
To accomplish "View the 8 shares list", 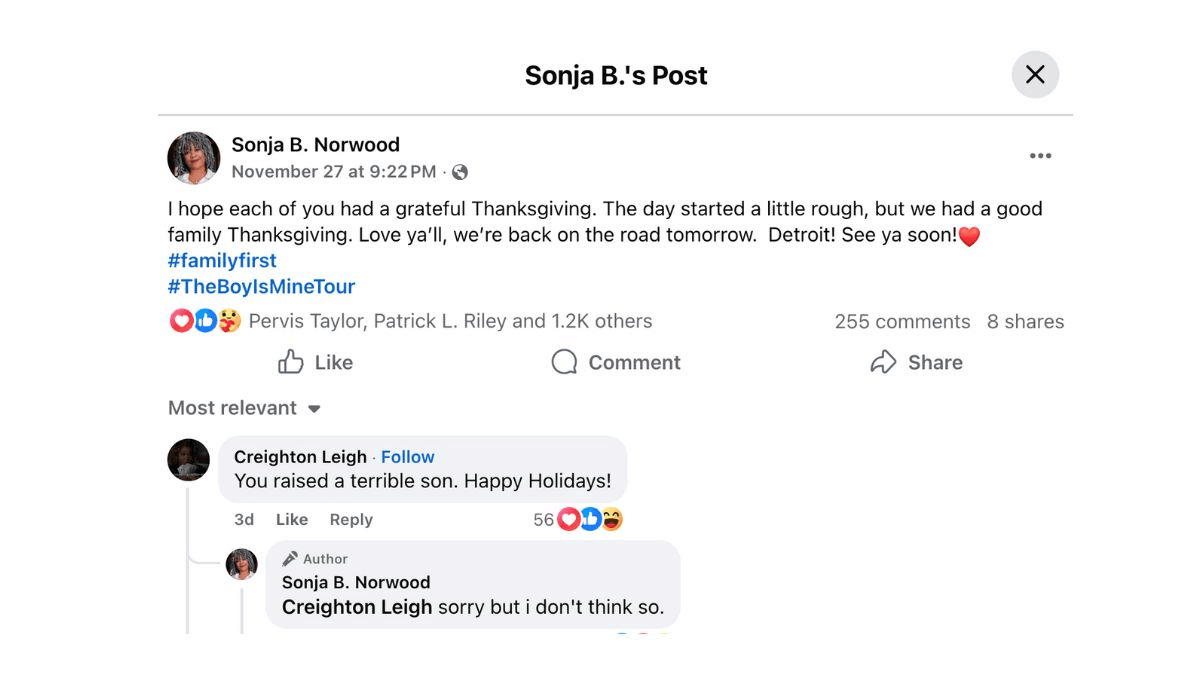I will click(x=1025, y=322).
